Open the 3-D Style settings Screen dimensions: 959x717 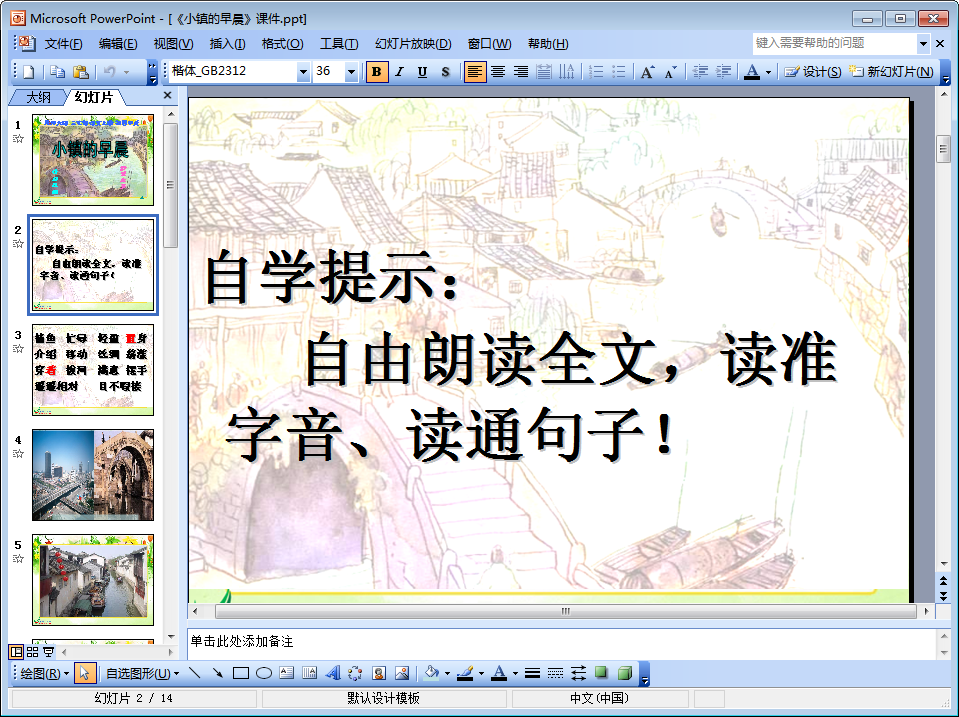coord(624,674)
